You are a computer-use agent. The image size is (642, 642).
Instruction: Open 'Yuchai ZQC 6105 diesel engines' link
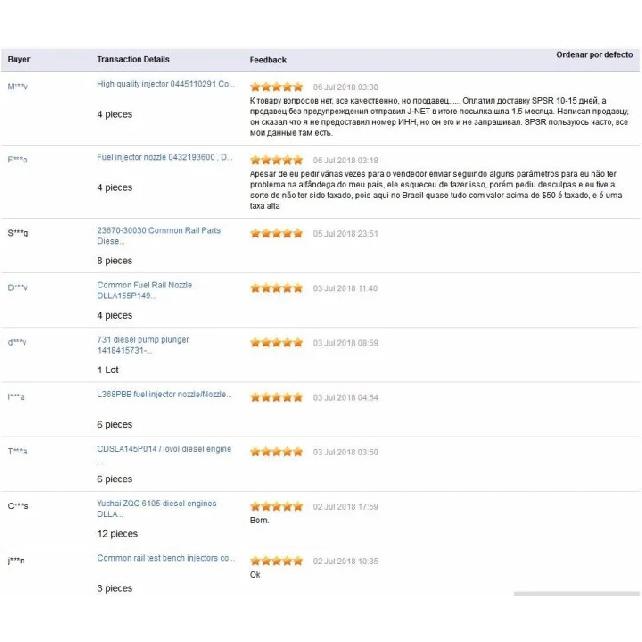coord(156,509)
